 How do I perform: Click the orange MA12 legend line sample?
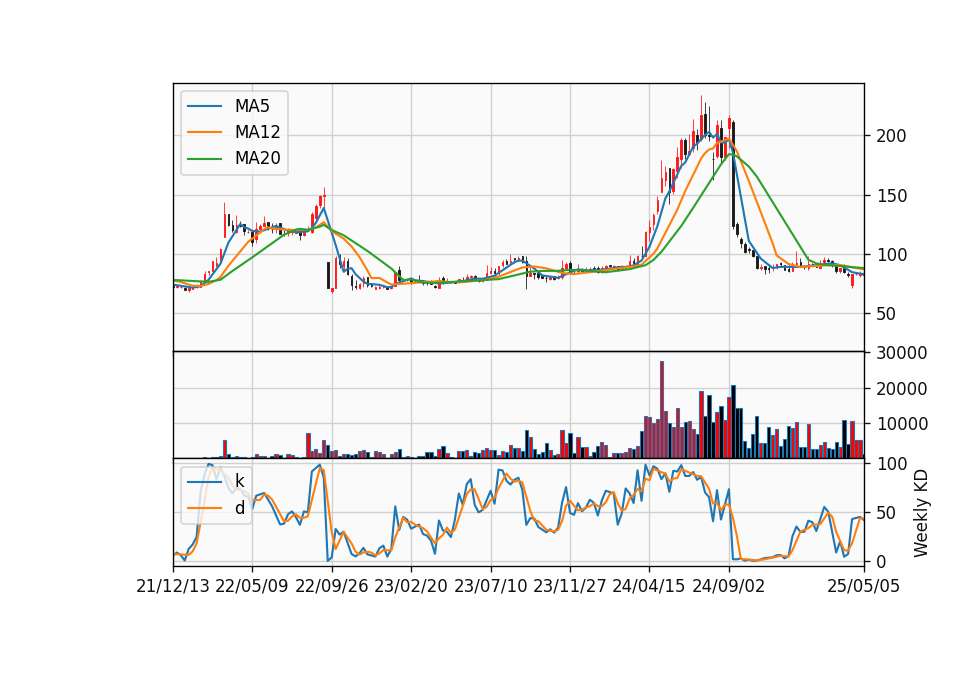click(x=204, y=132)
